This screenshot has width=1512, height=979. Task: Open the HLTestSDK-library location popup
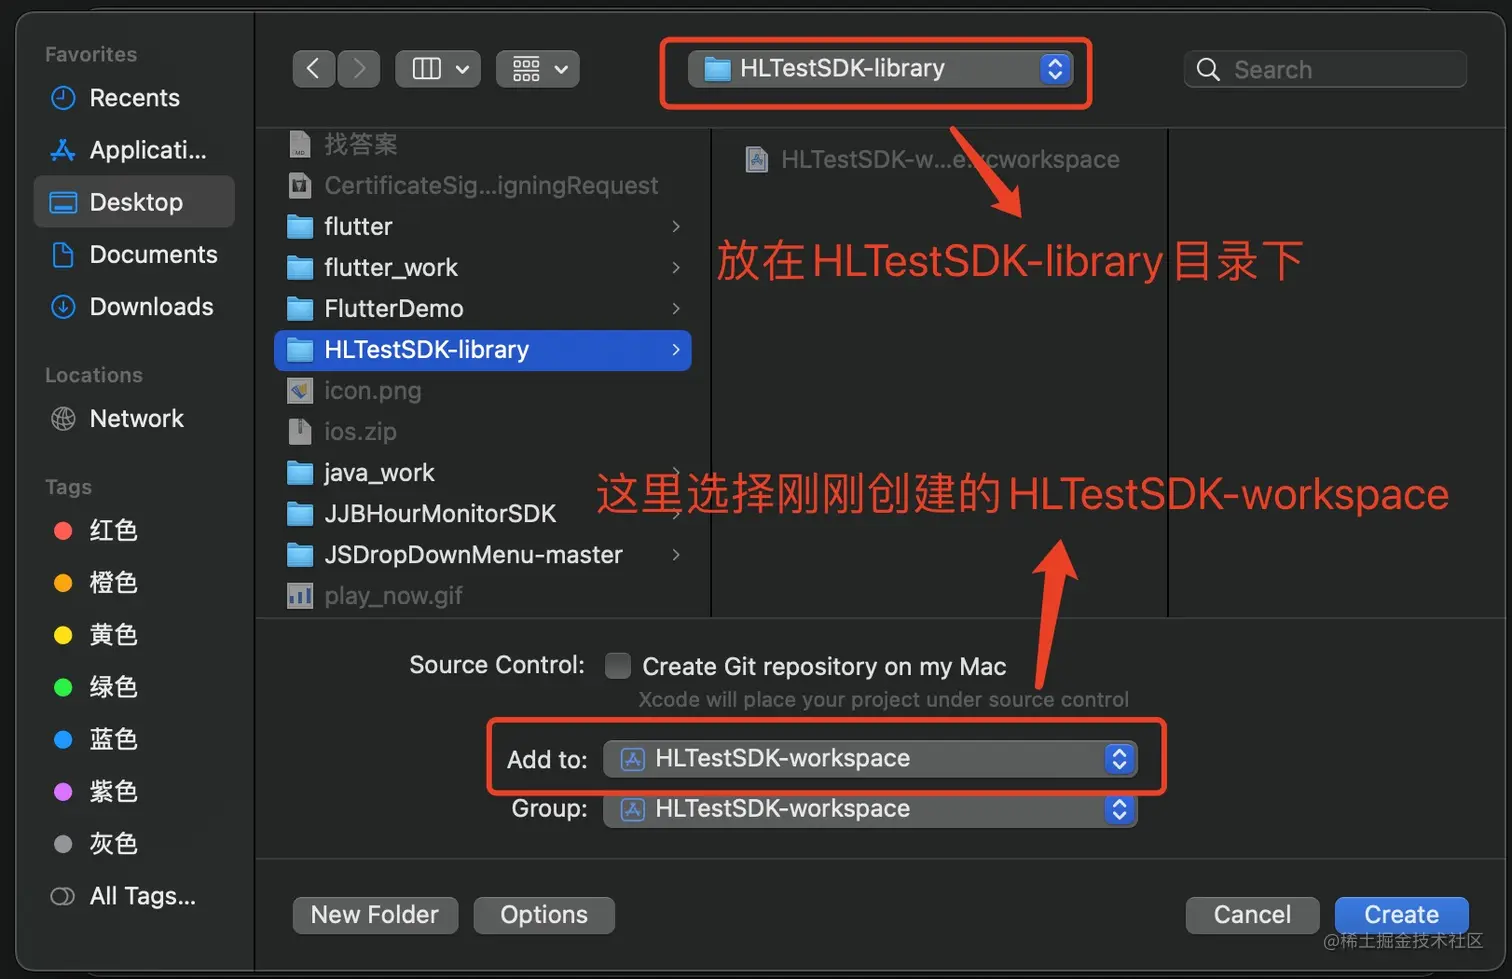pyautogui.click(x=880, y=69)
